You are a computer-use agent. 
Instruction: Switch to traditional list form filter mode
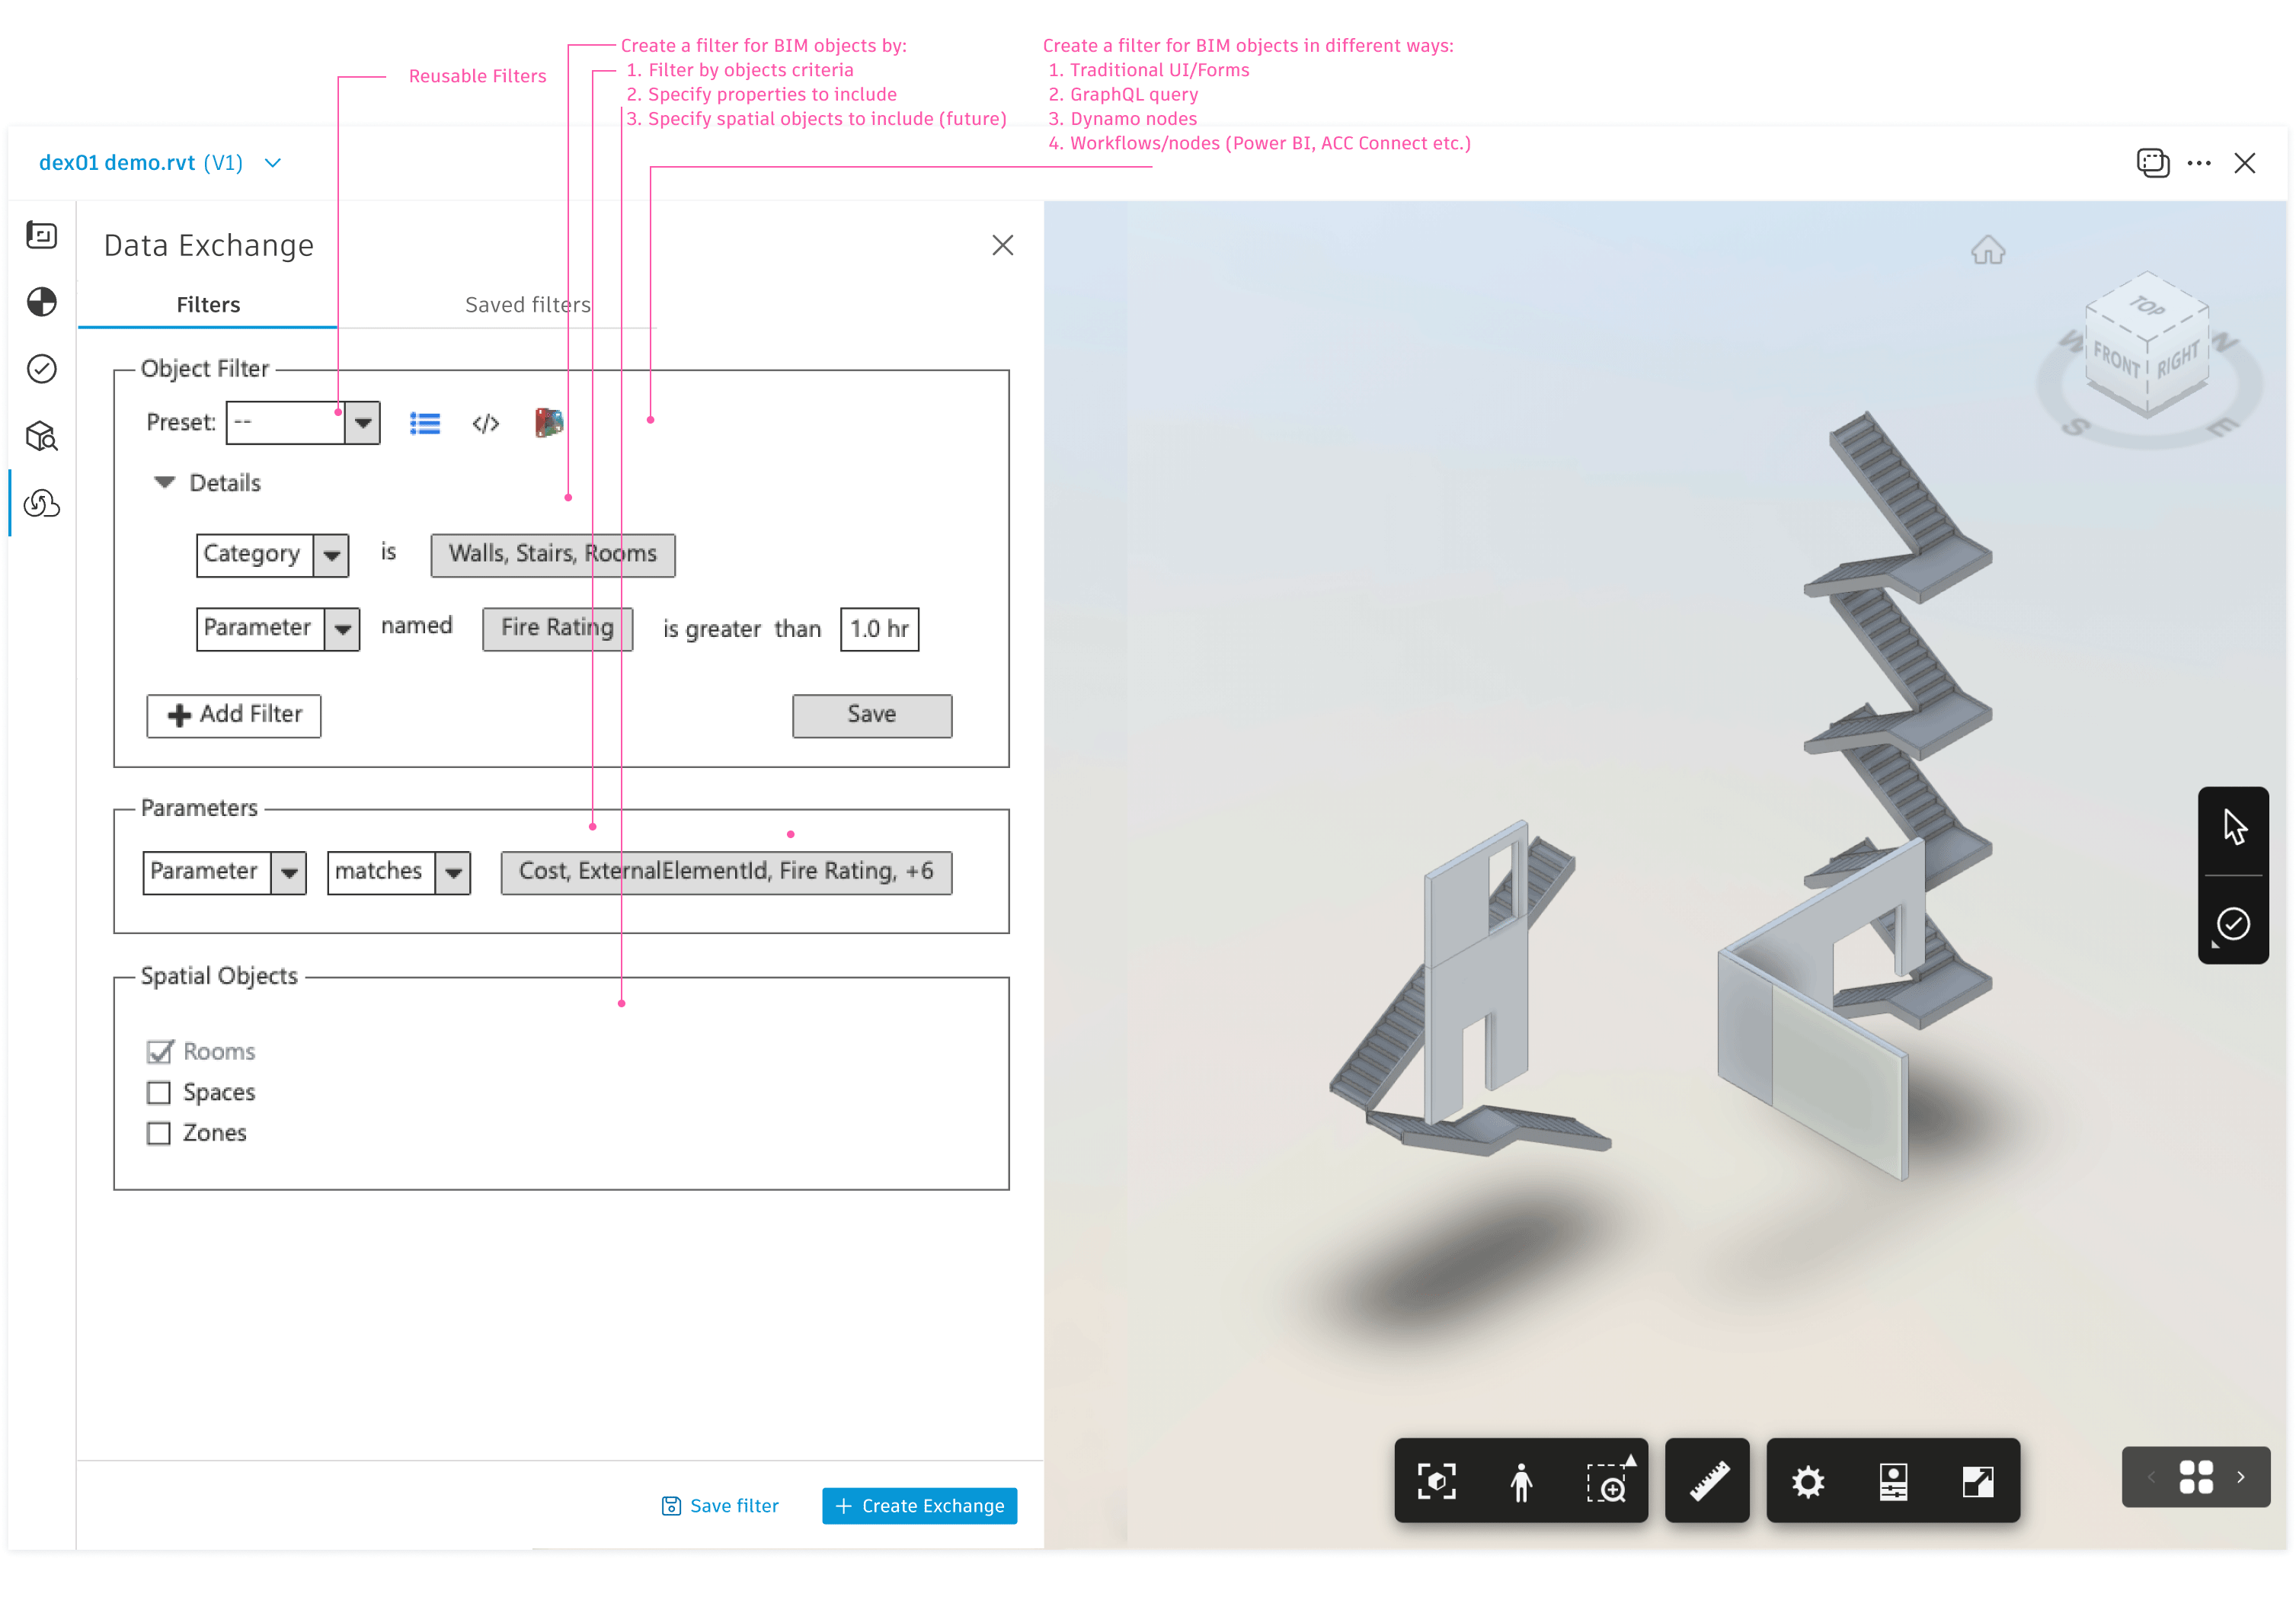click(x=425, y=424)
